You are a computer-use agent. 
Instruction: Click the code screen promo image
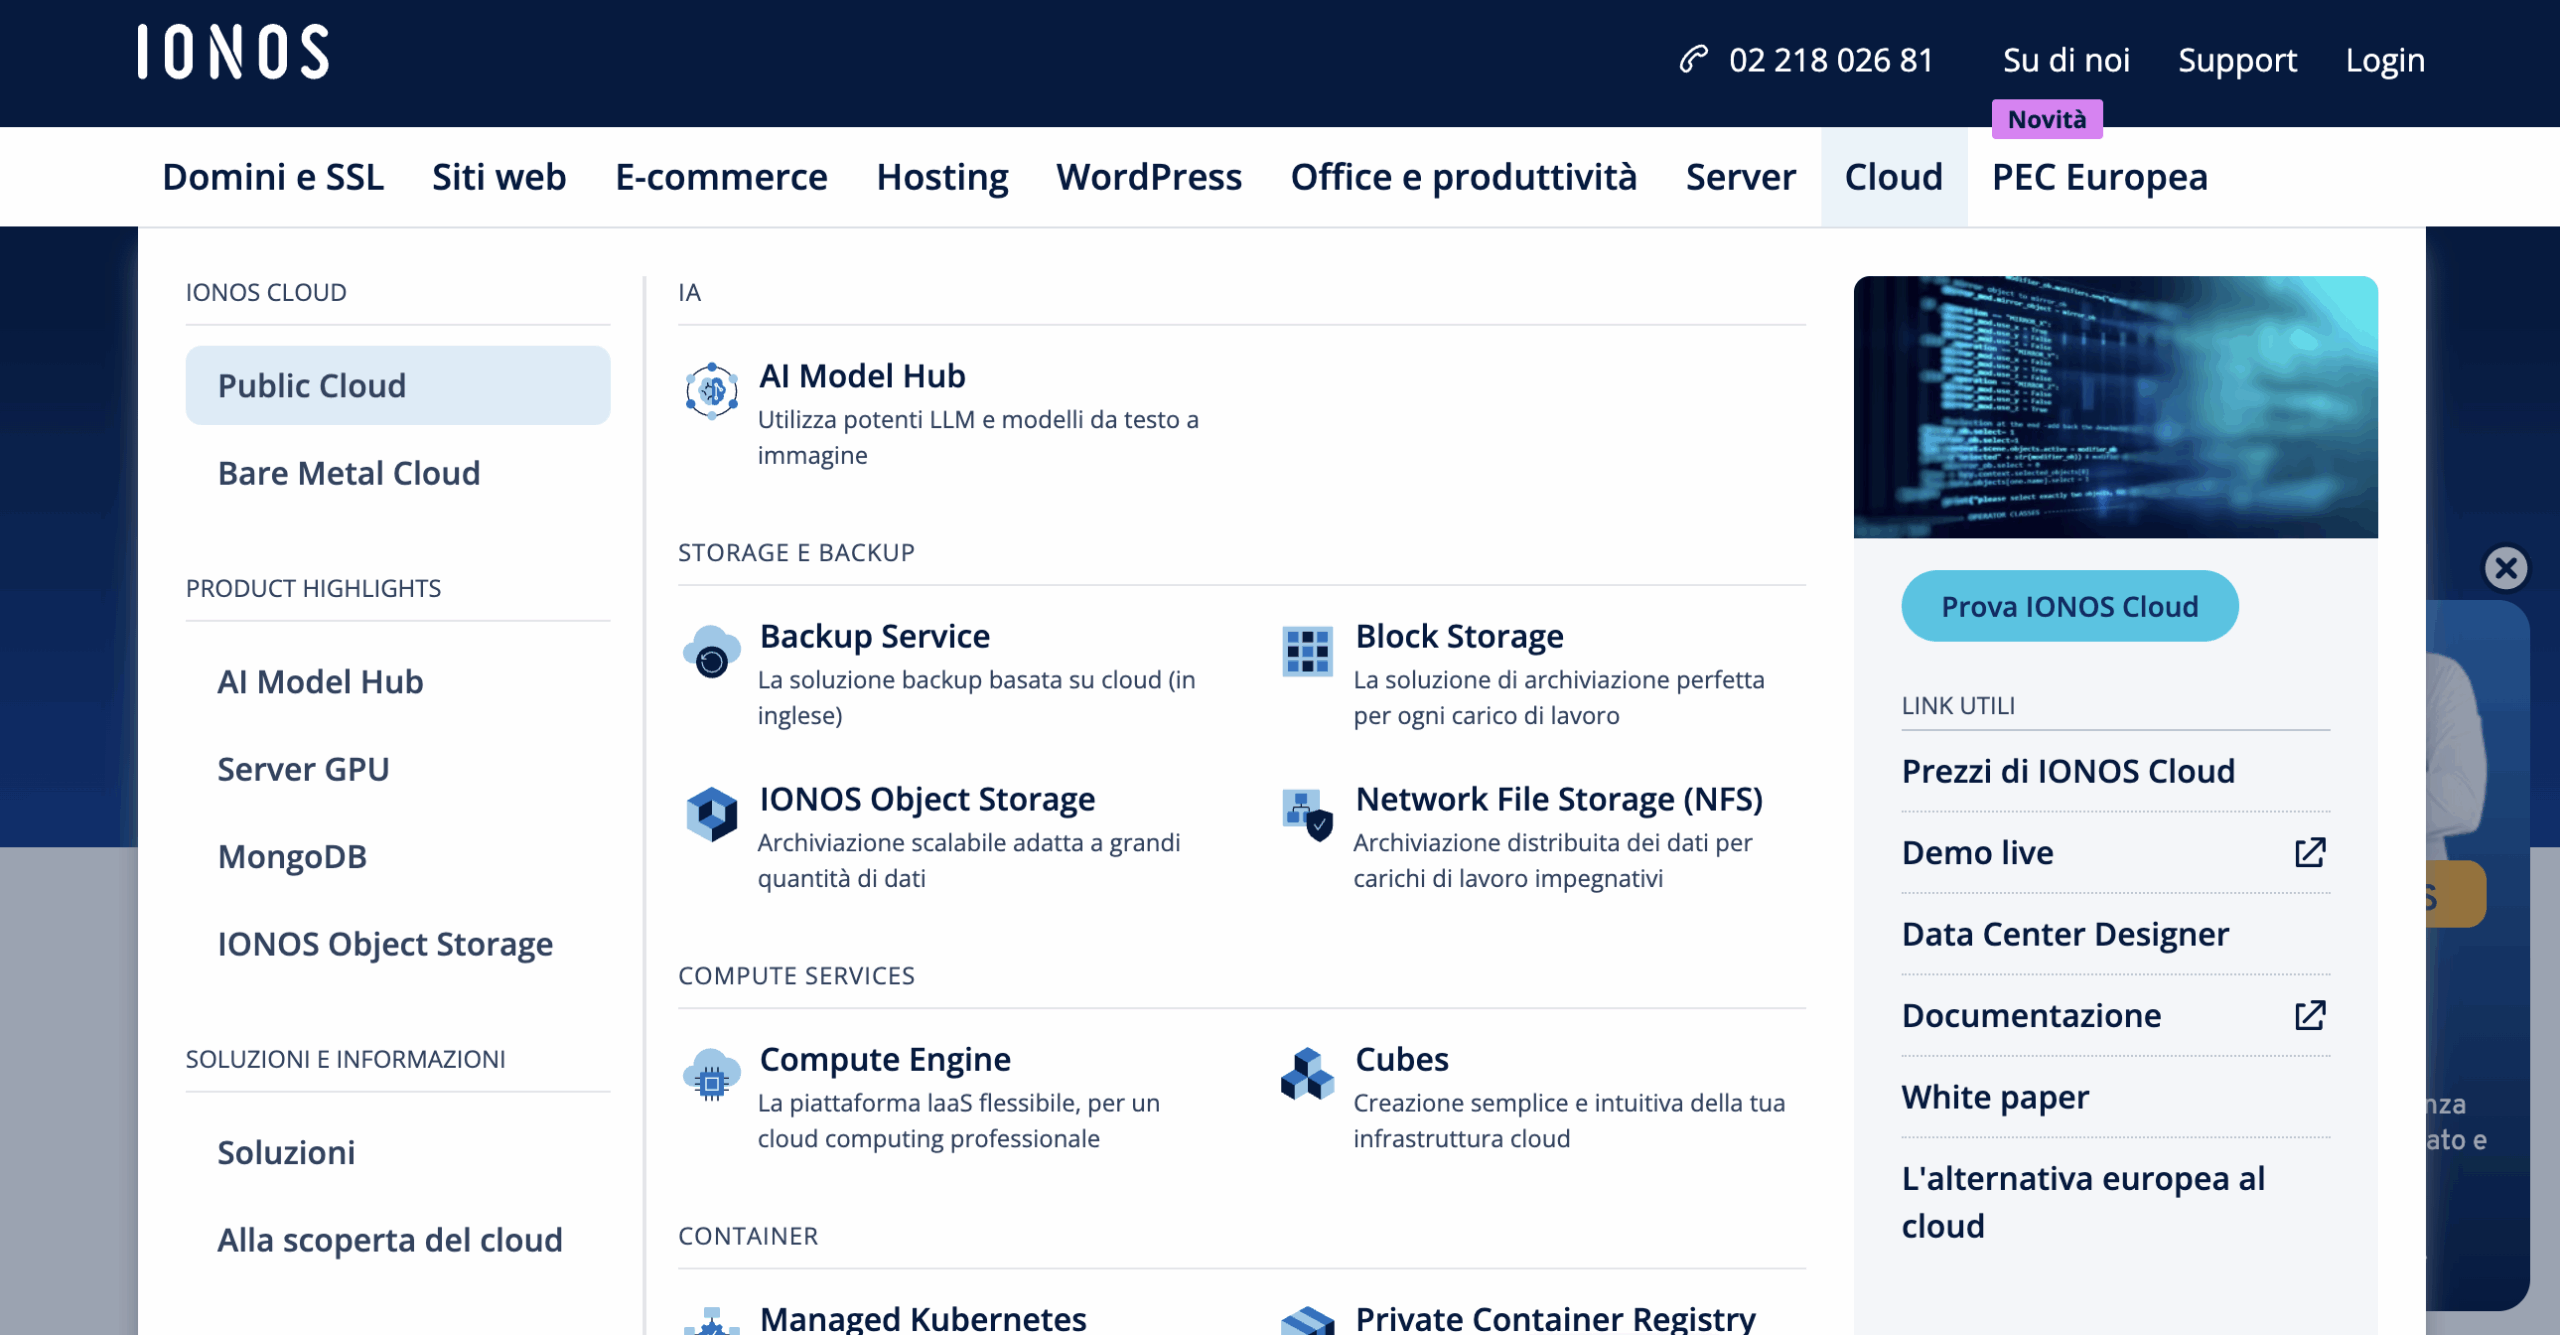(x=2114, y=406)
